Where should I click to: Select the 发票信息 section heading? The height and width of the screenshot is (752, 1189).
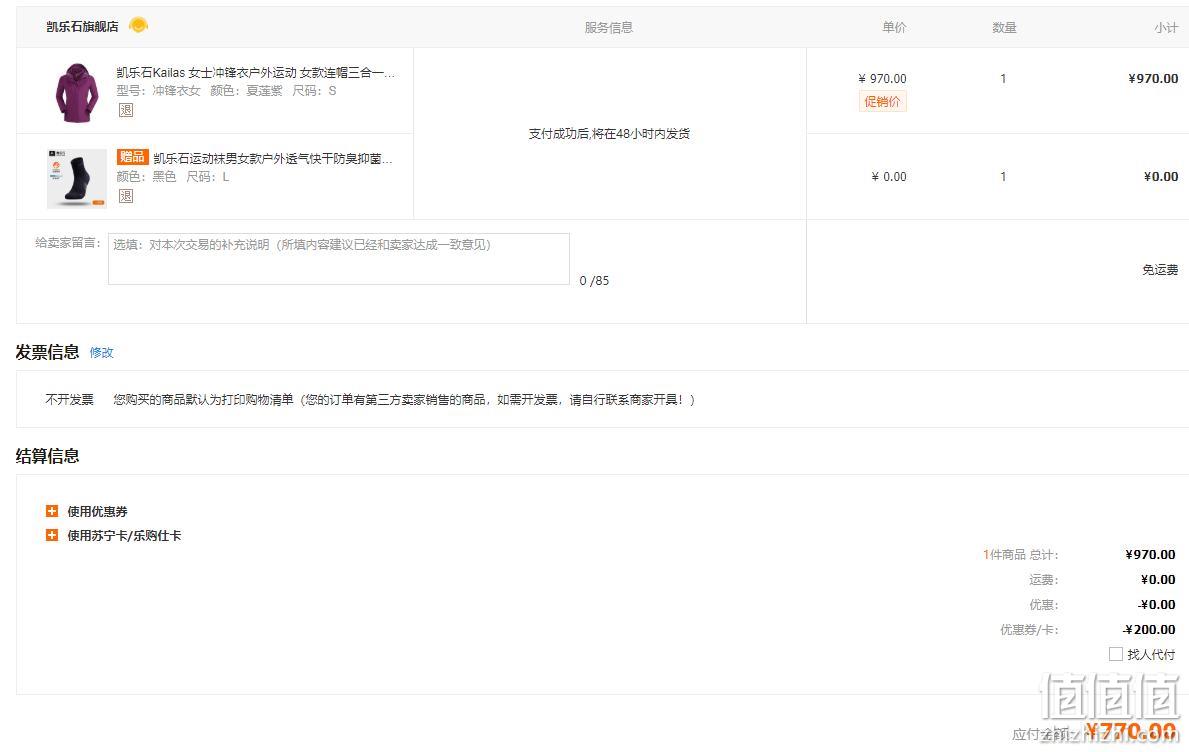(x=48, y=352)
